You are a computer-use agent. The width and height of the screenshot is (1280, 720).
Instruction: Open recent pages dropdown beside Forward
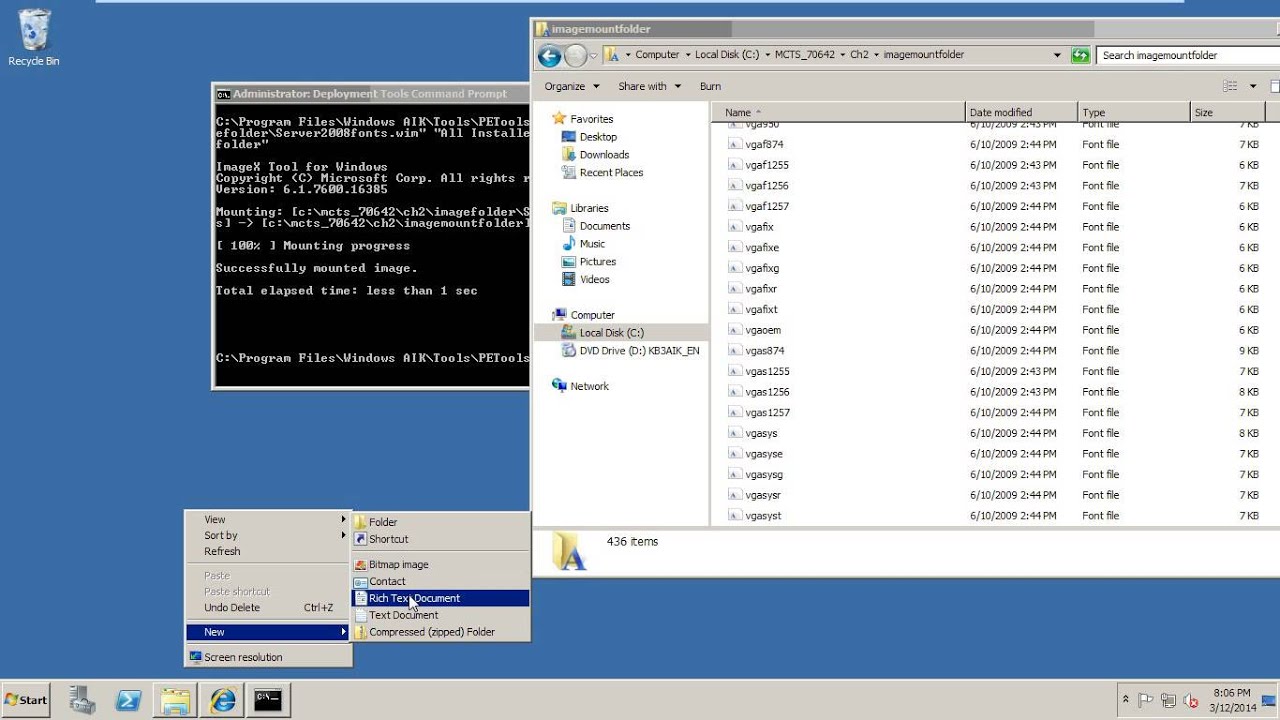point(593,55)
